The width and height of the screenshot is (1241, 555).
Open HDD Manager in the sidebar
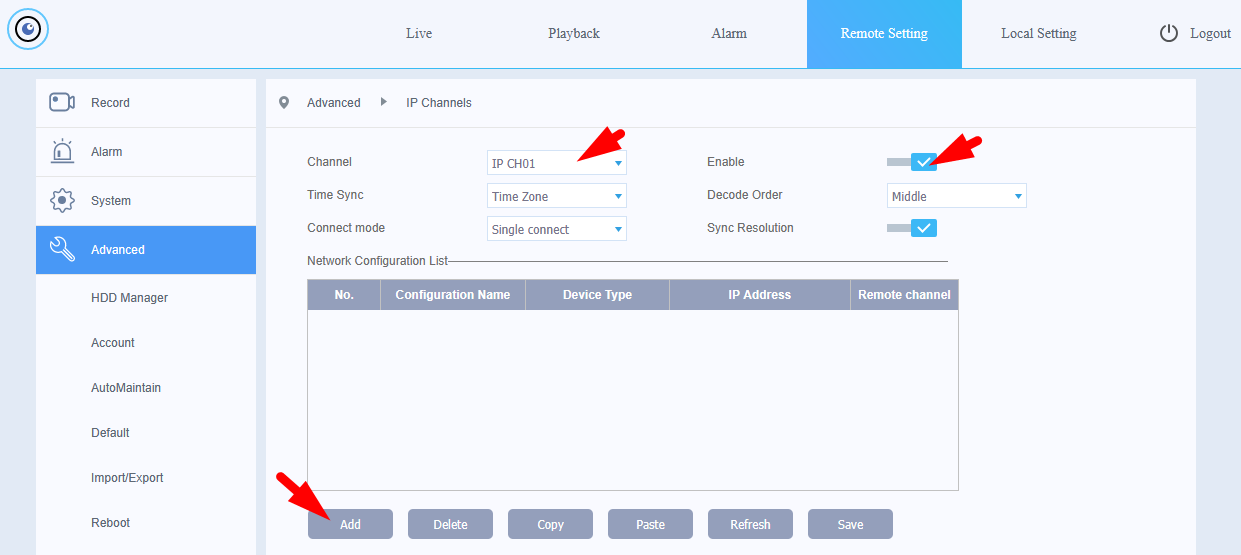click(x=129, y=297)
